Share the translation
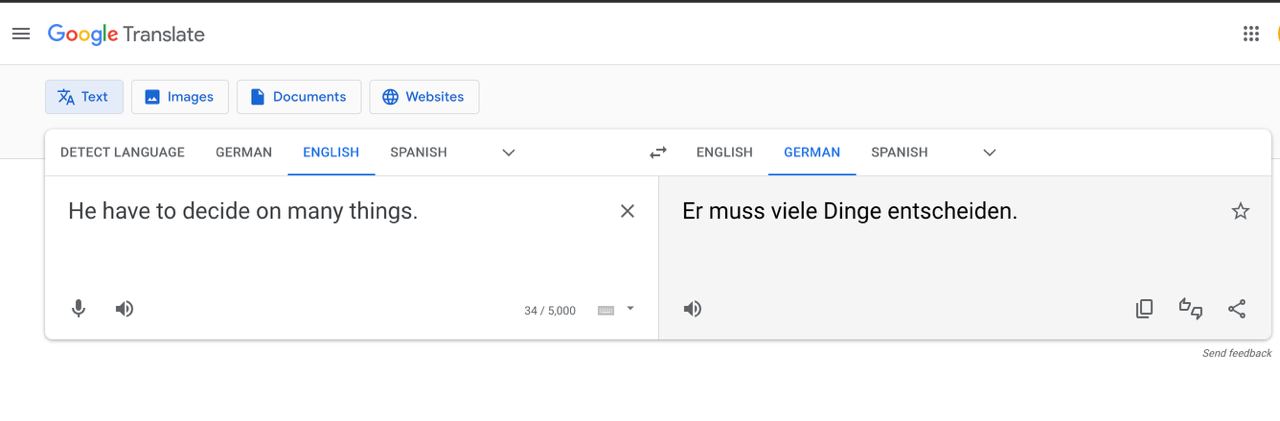 1237,309
